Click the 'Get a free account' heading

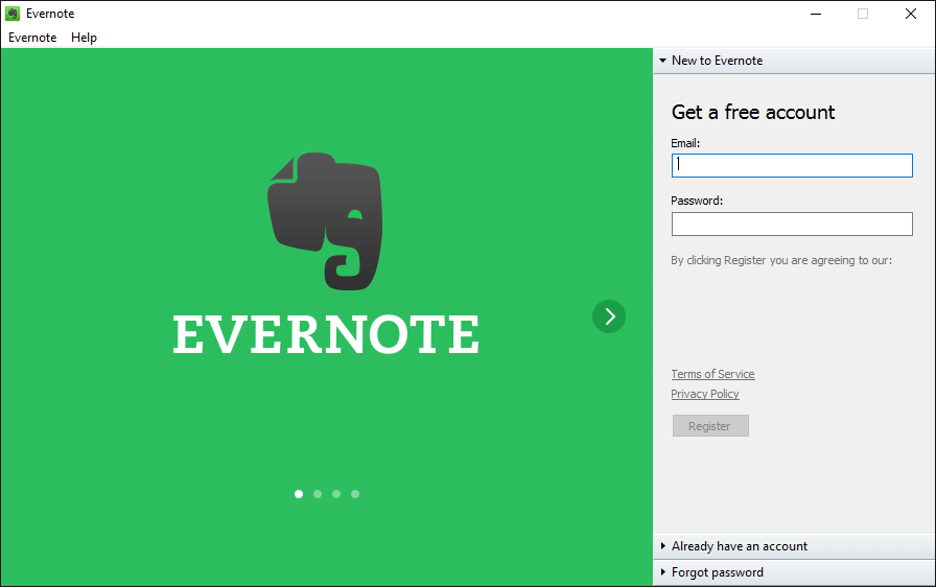tap(753, 112)
